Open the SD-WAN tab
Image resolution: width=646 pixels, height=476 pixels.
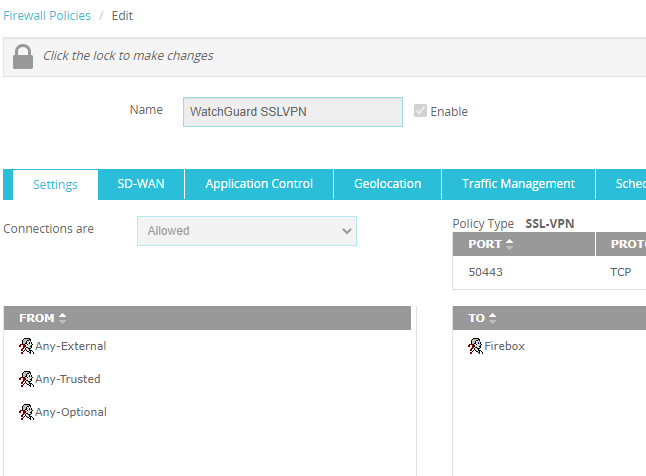tap(141, 184)
